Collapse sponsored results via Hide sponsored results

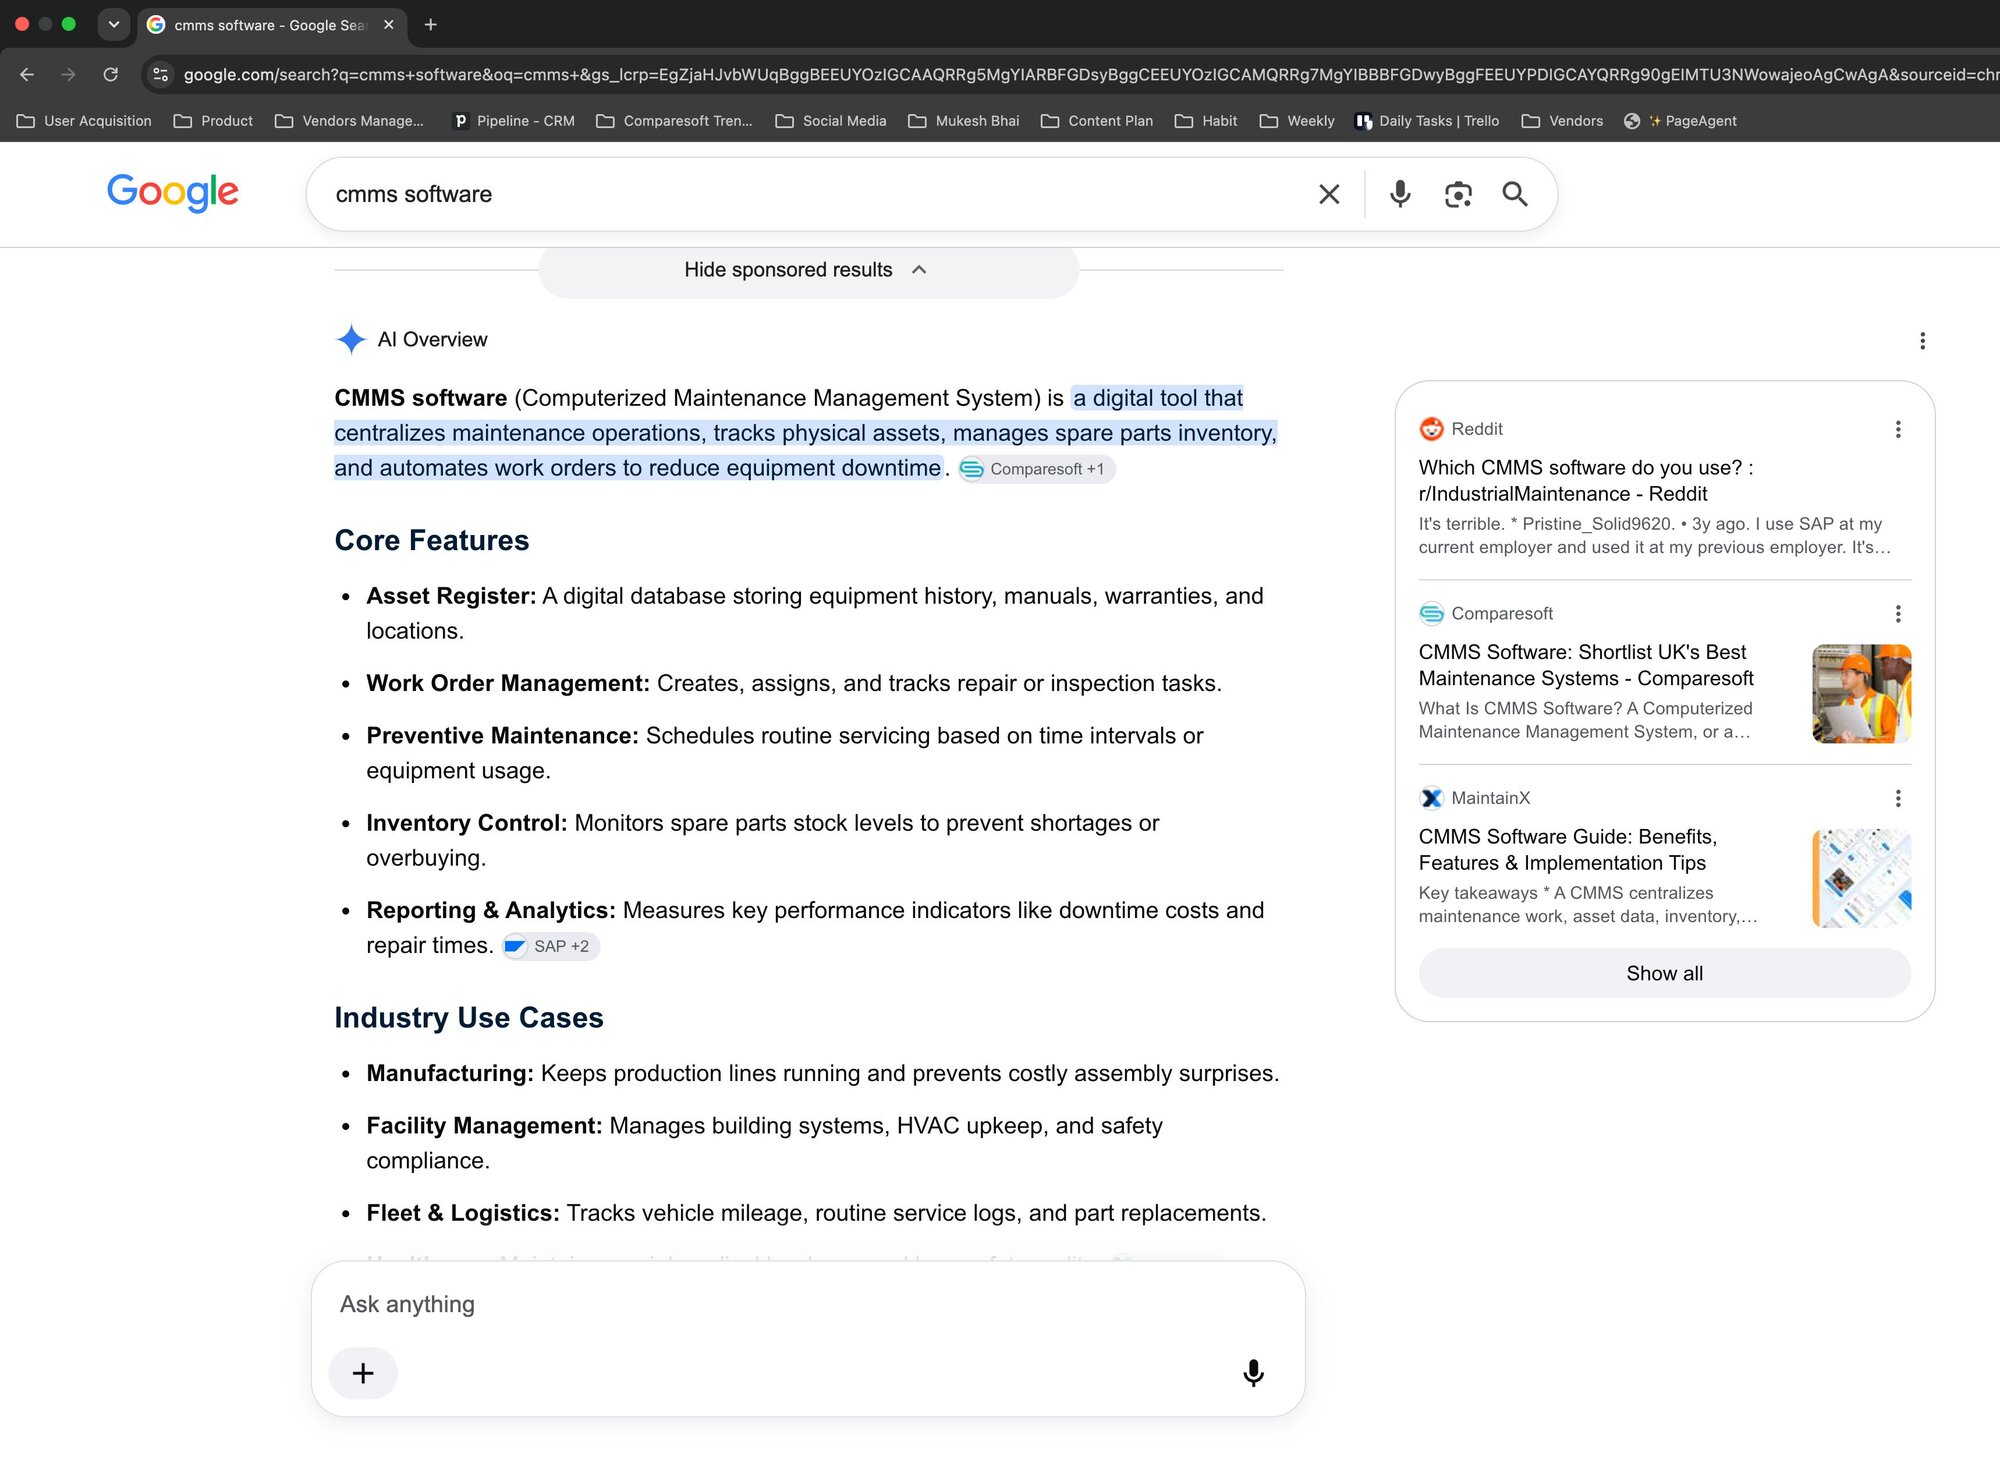808,270
